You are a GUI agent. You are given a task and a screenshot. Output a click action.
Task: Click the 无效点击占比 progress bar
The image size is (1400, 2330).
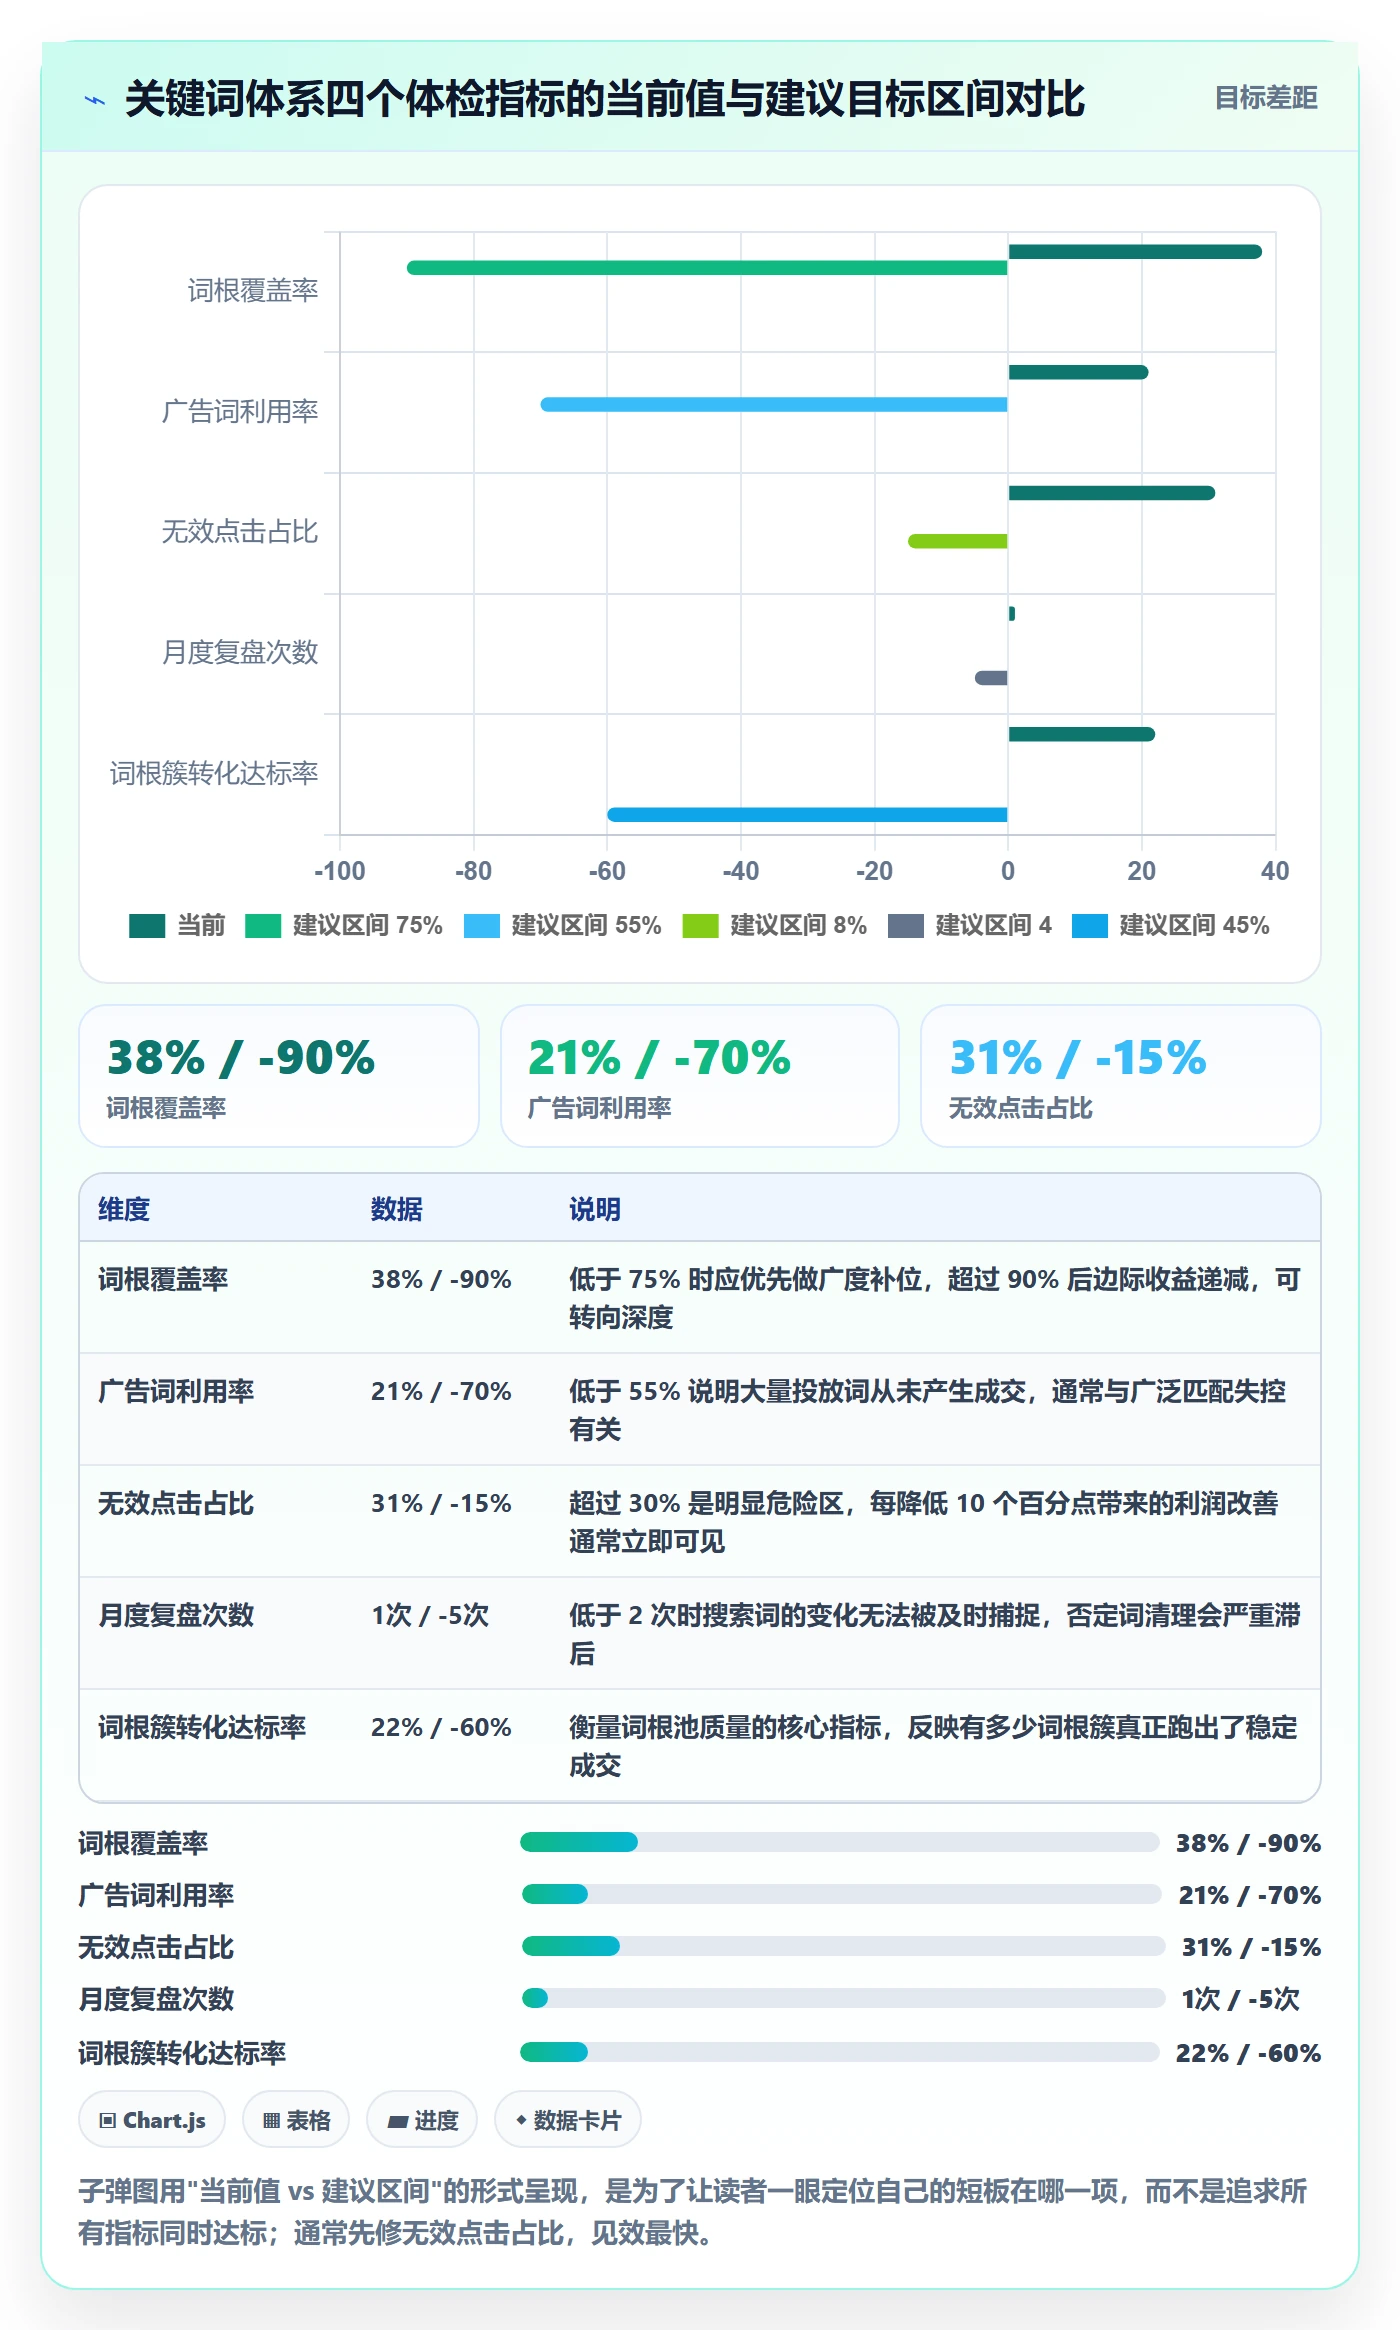(x=844, y=1946)
